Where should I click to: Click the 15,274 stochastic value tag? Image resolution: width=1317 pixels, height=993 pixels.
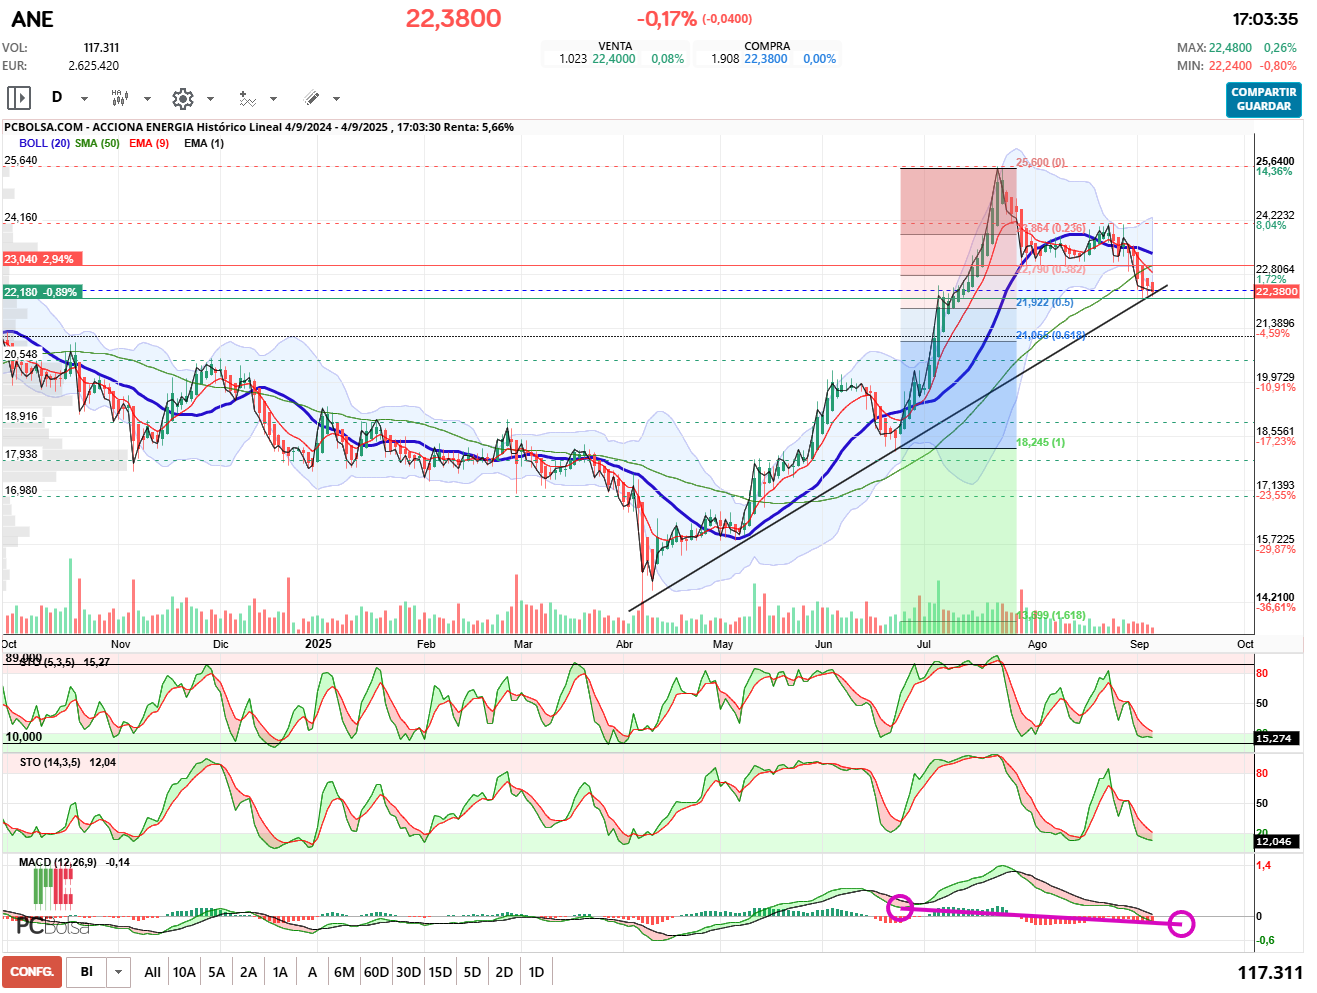click(x=1274, y=738)
